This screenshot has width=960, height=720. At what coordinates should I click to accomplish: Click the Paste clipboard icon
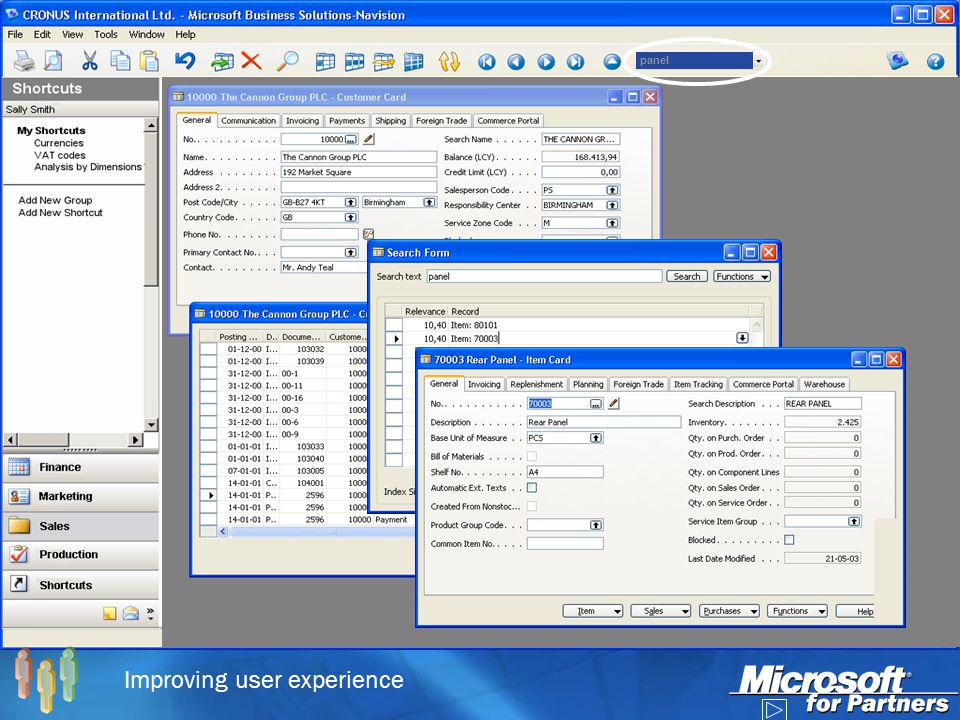(149, 61)
